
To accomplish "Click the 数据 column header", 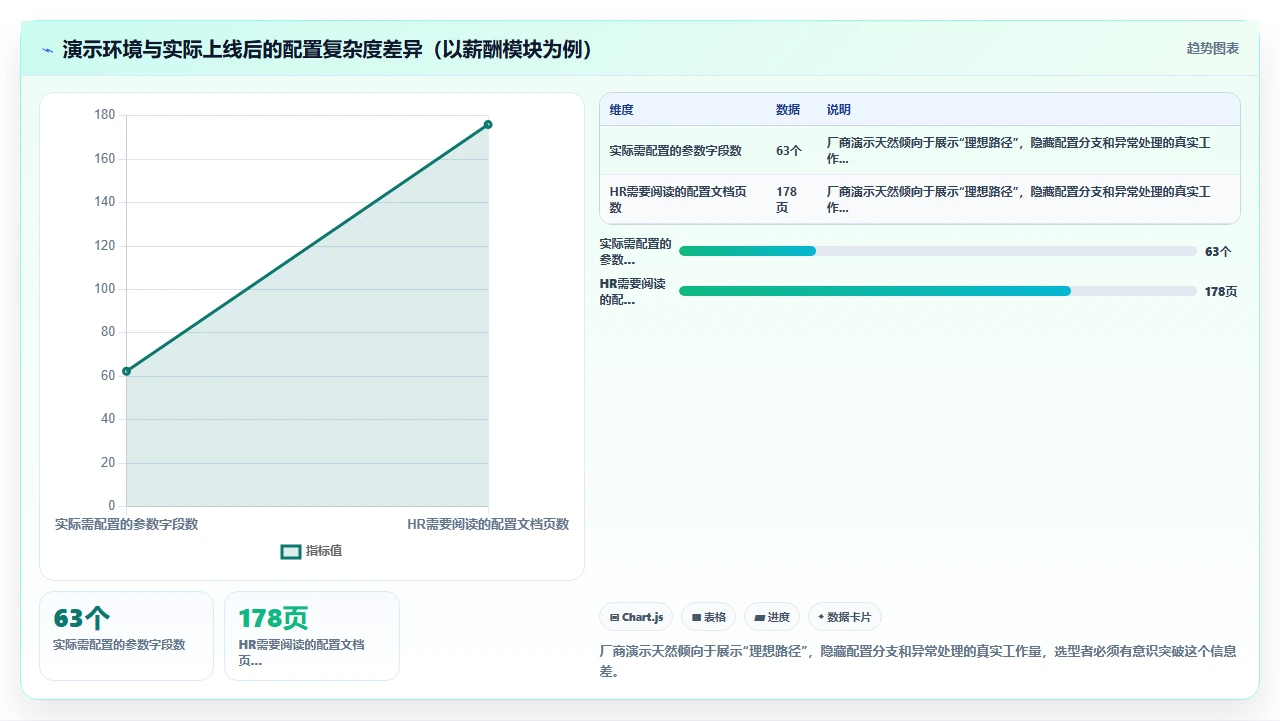I will 788,110.
